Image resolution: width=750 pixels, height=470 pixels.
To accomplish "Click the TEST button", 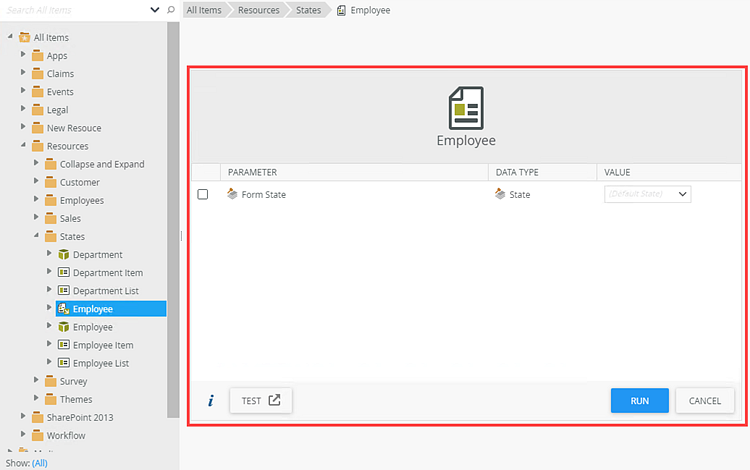I will (x=261, y=401).
